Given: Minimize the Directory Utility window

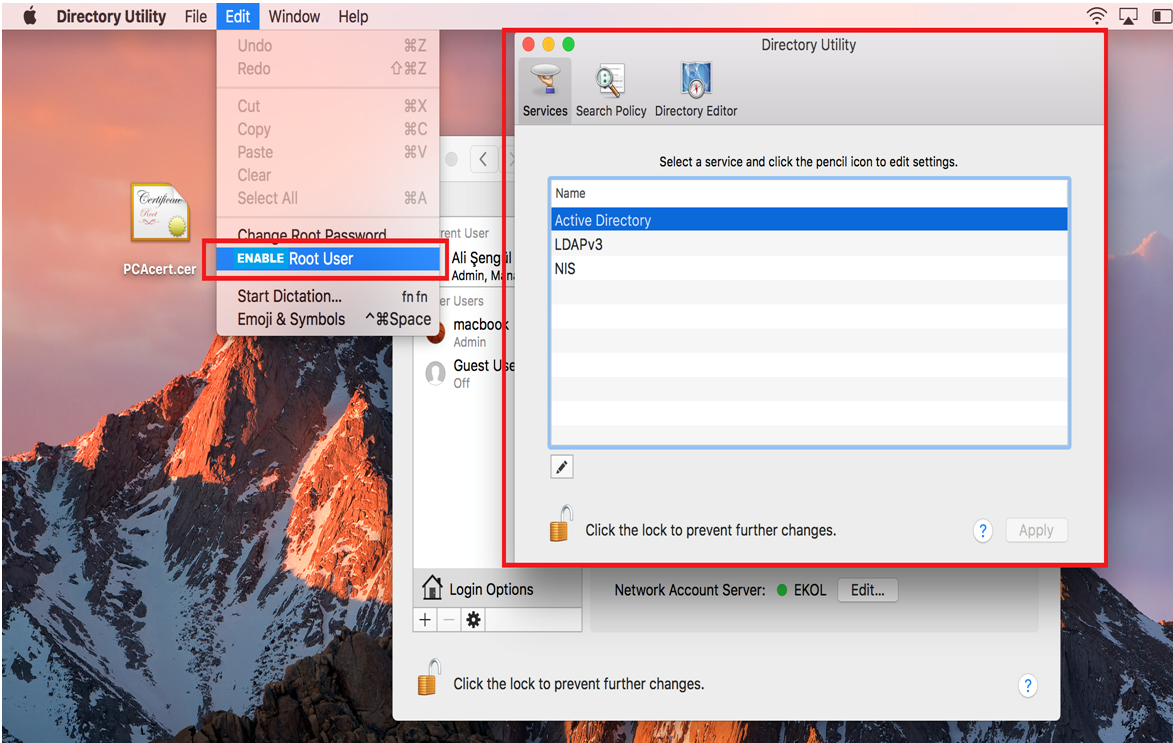Looking at the screenshot, I should tap(548, 44).
